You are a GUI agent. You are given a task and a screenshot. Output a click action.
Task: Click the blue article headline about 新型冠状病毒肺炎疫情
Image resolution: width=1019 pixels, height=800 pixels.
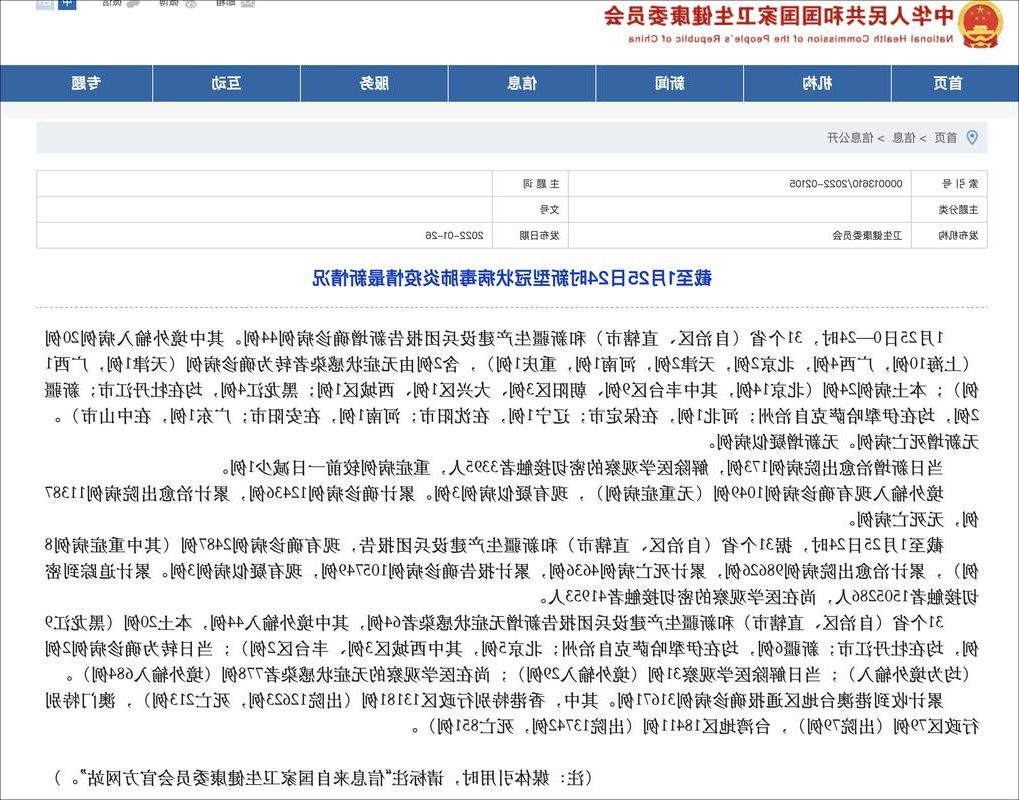pos(511,278)
